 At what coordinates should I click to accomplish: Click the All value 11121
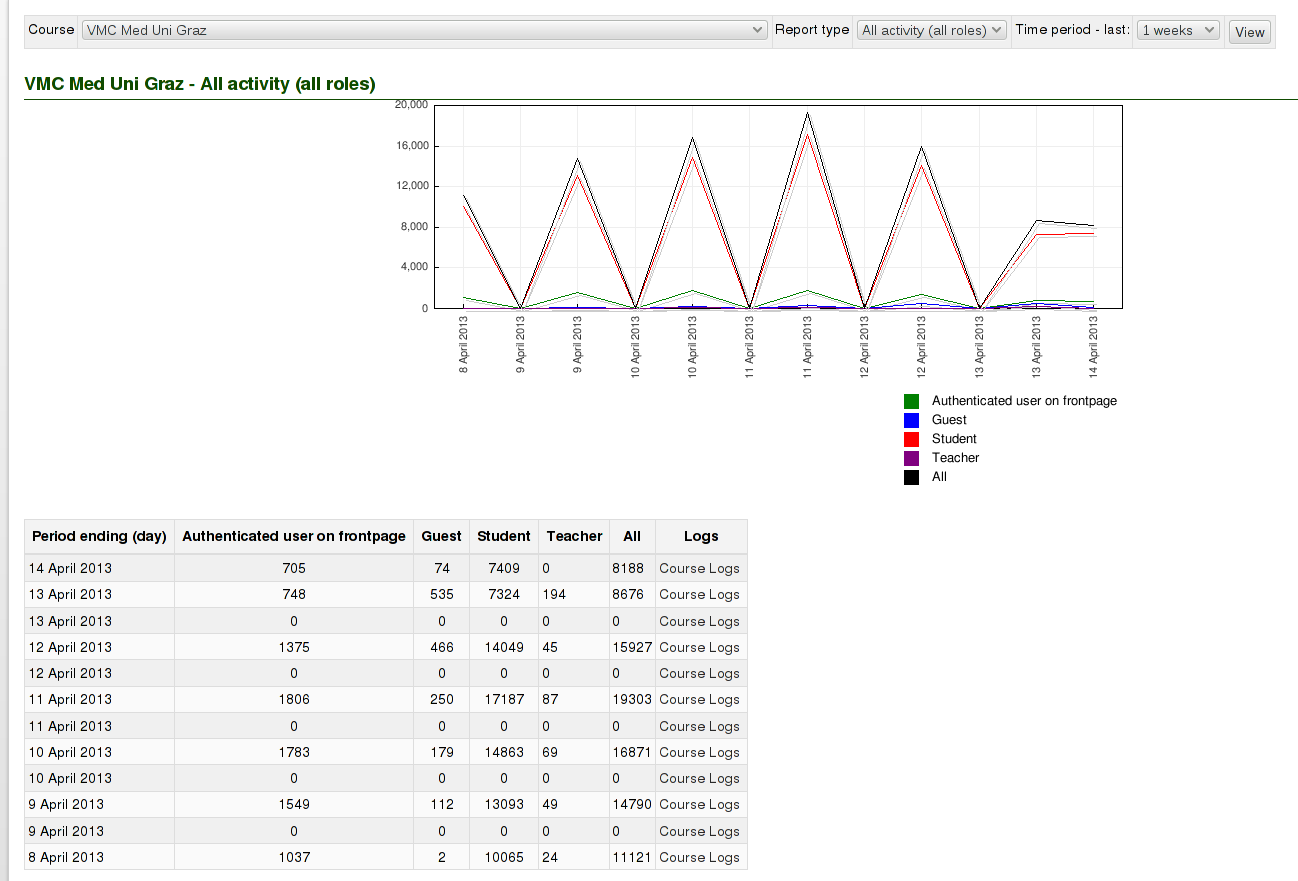pos(632,857)
